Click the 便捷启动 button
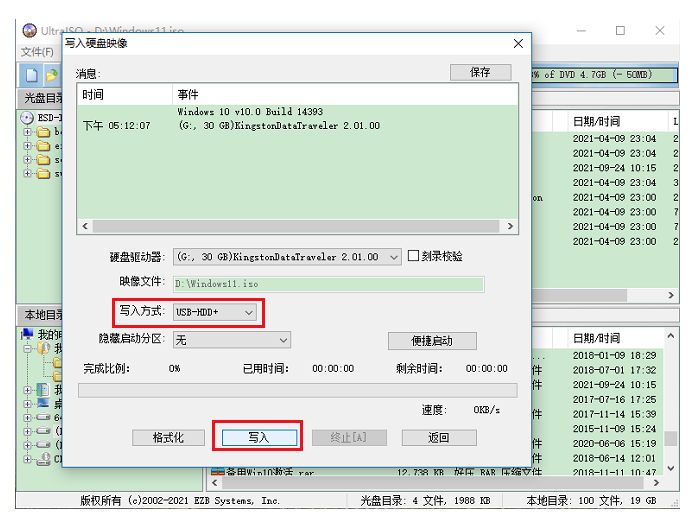The width and height of the screenshot is (693, 522). [x=431, y=341]
